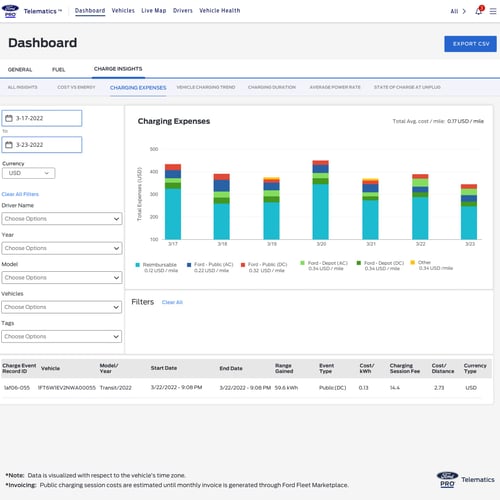500x500 pixels.
Task: Click the Cost/kWh column header
Action: 367,368
